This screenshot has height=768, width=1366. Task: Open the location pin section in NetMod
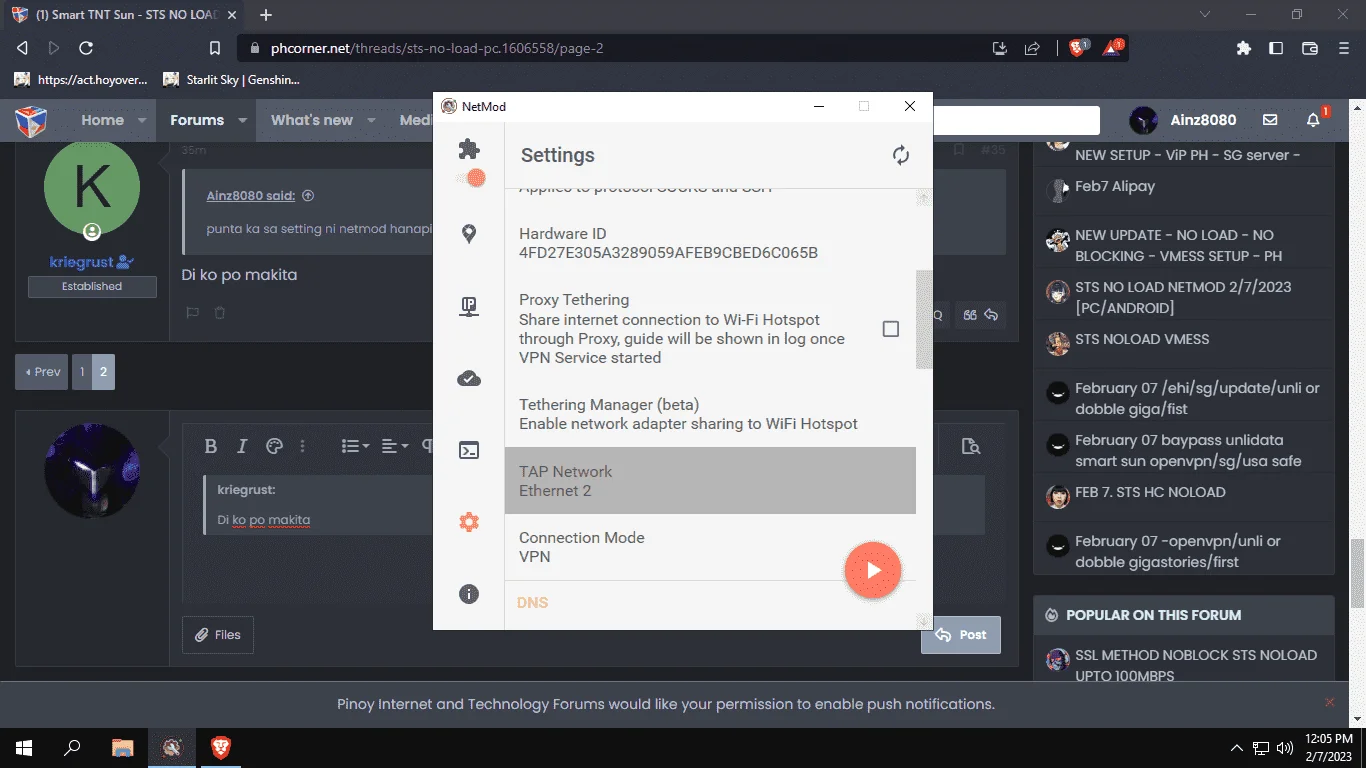point(469,234)
